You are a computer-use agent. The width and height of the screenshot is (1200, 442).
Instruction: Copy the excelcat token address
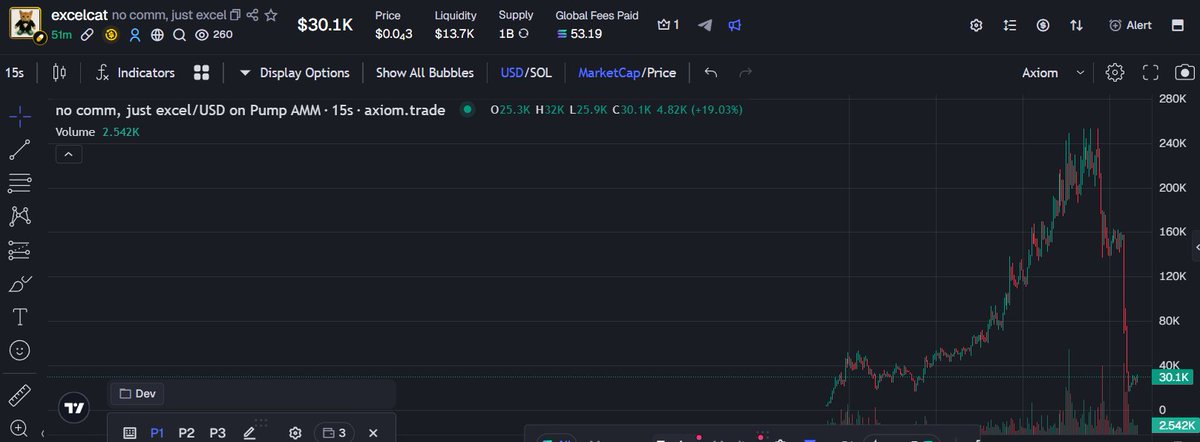click(235, 16)
